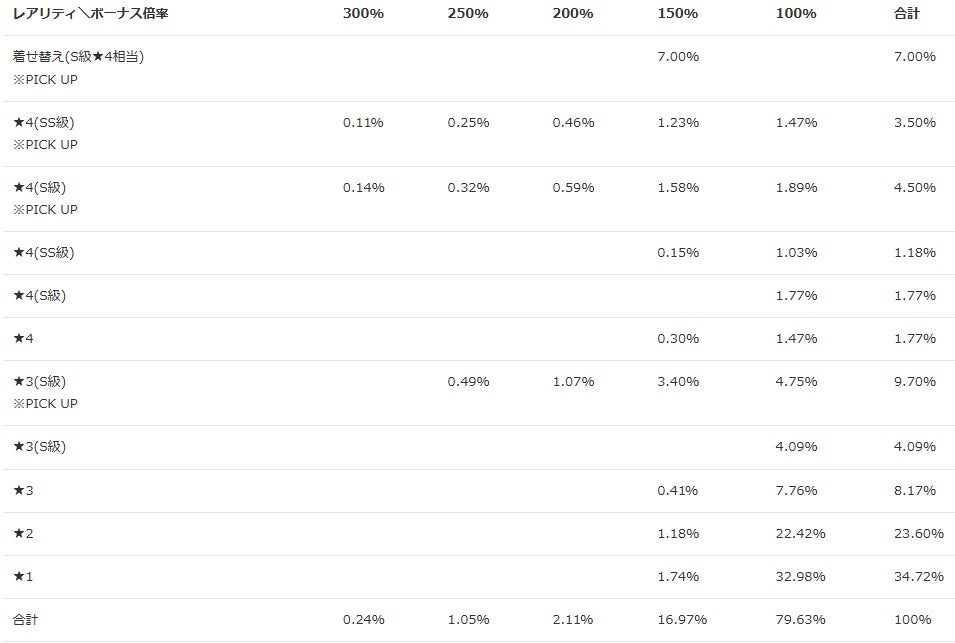955x643 pixels.
Task: Click the 0.11% cell
Action: pyautogui.click(x=363, y=123)
